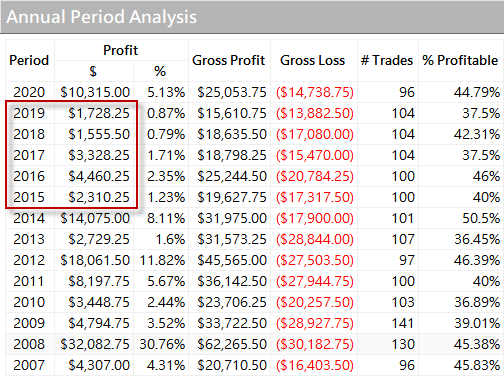Click the Gross Profit column header
Image resolution: width=504 pixels, height=376 pixels.
pyautogui.click(x=229, y=60)
